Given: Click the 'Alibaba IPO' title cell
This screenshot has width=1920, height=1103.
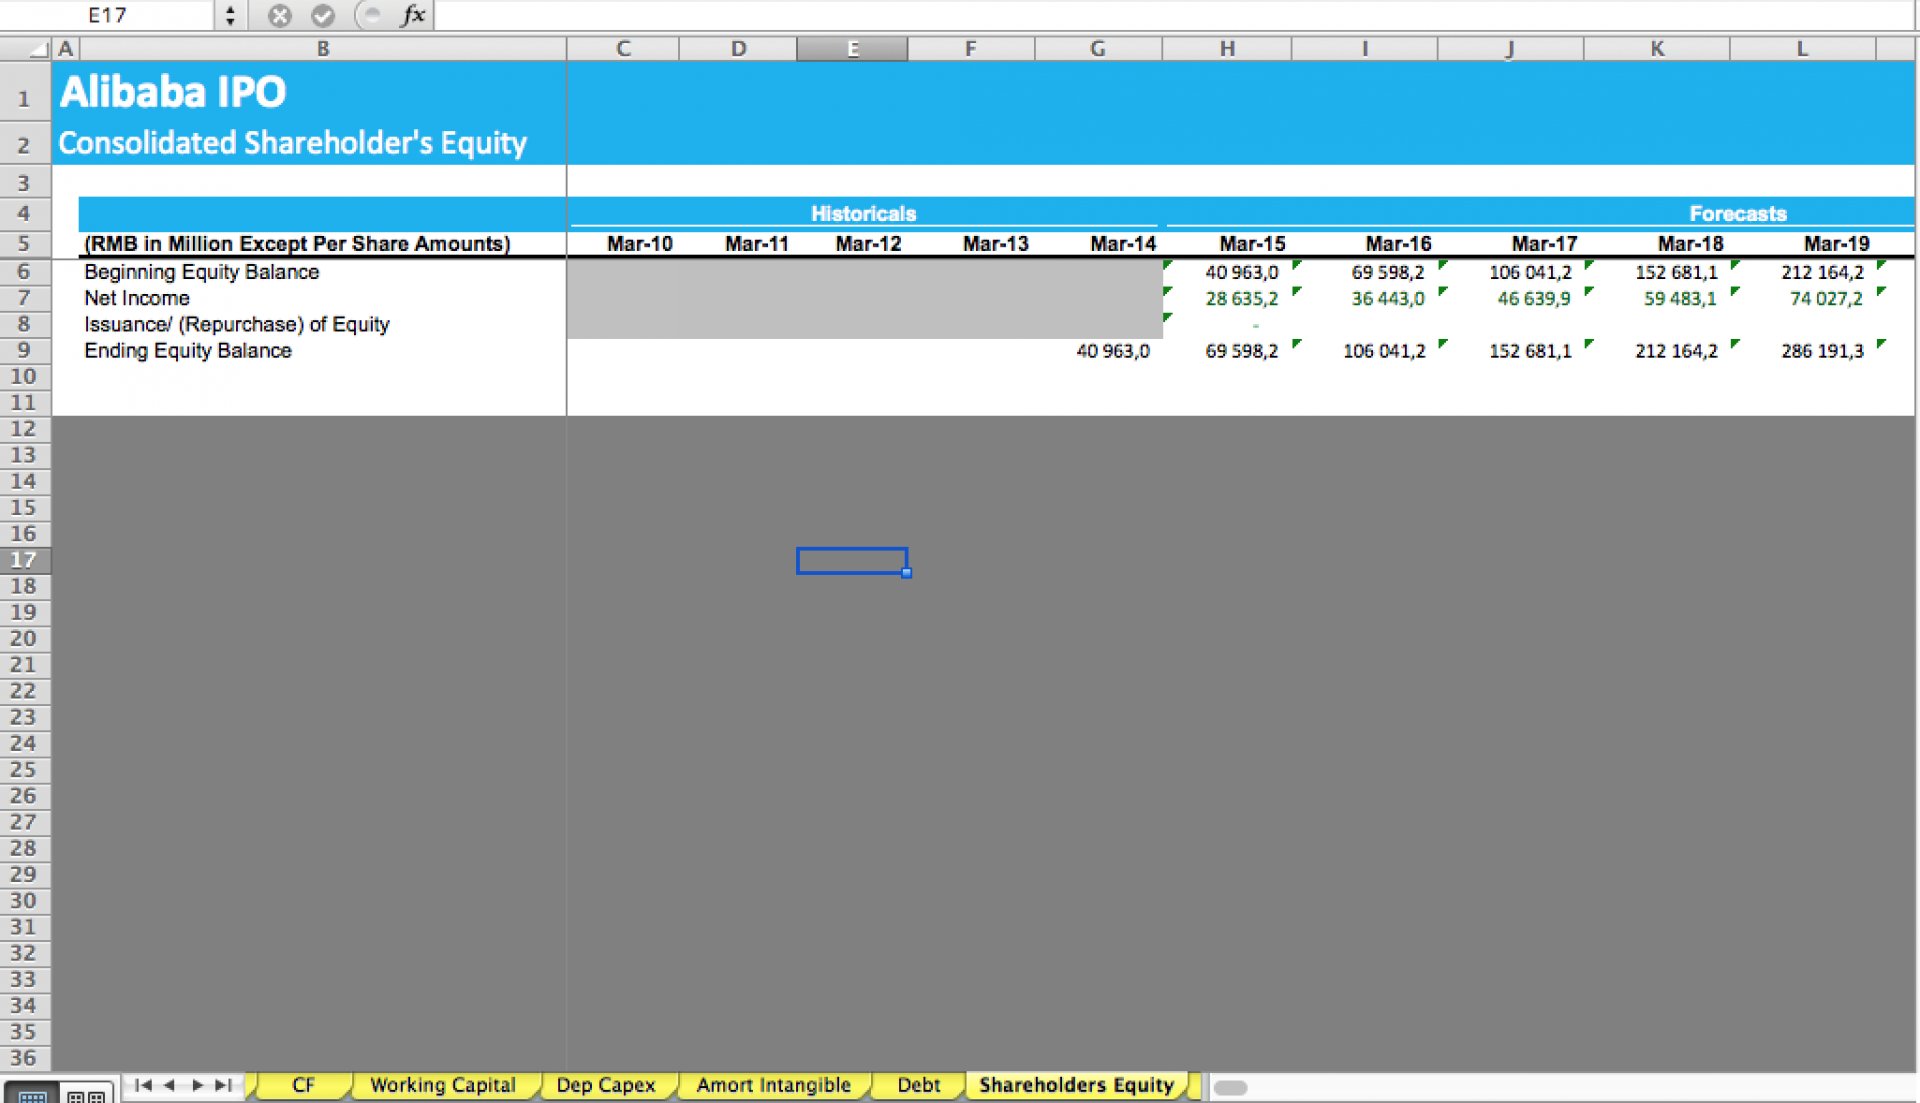Looking at the screenshot, I should tap(173, 92).
